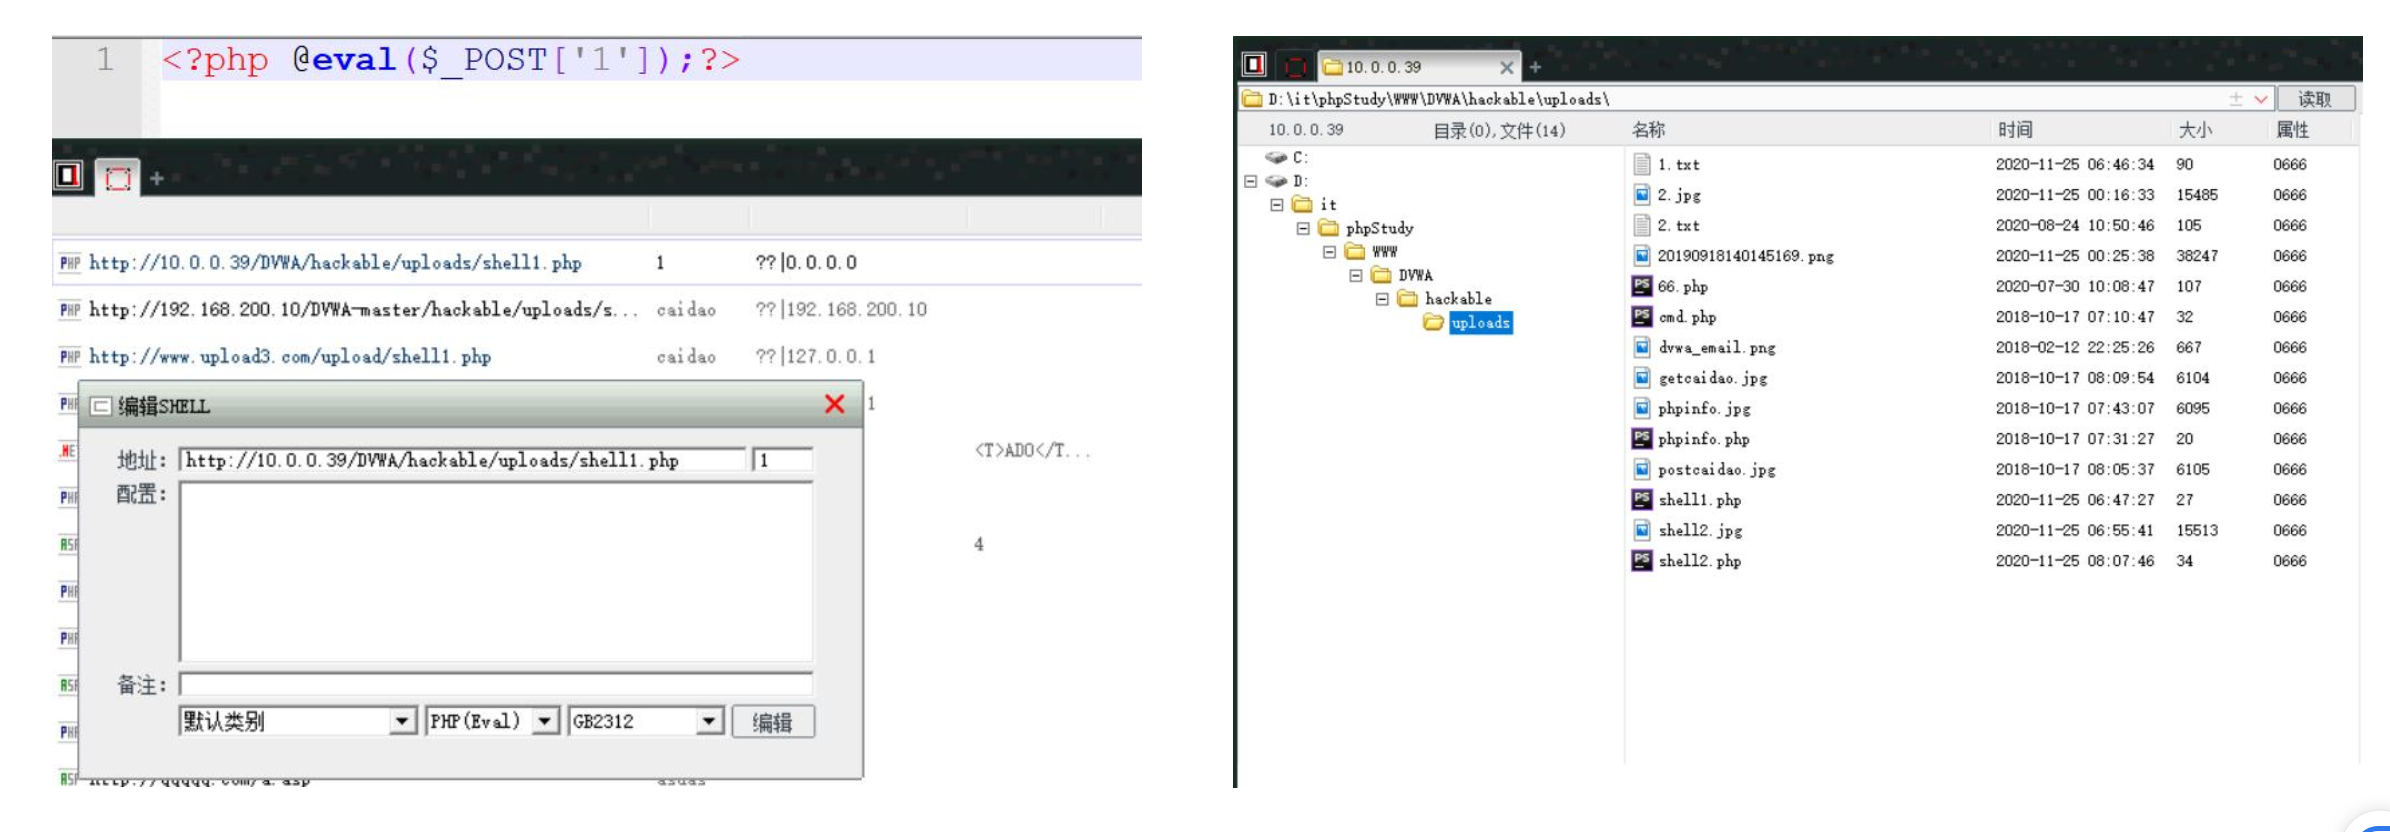Screen dimensions: 2390x832
Task: Click the uploads folder icon in tree
Action: click(x=1433, y=322)
